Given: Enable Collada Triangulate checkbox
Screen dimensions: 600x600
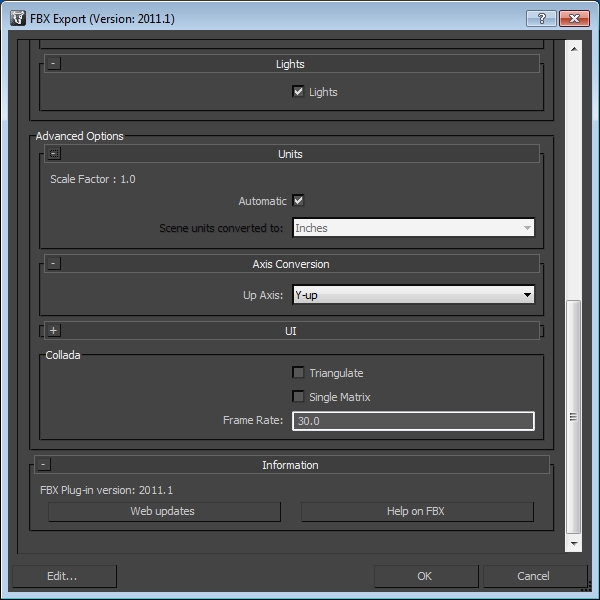Looking at the screenshot, I should [x=298, y=372].
